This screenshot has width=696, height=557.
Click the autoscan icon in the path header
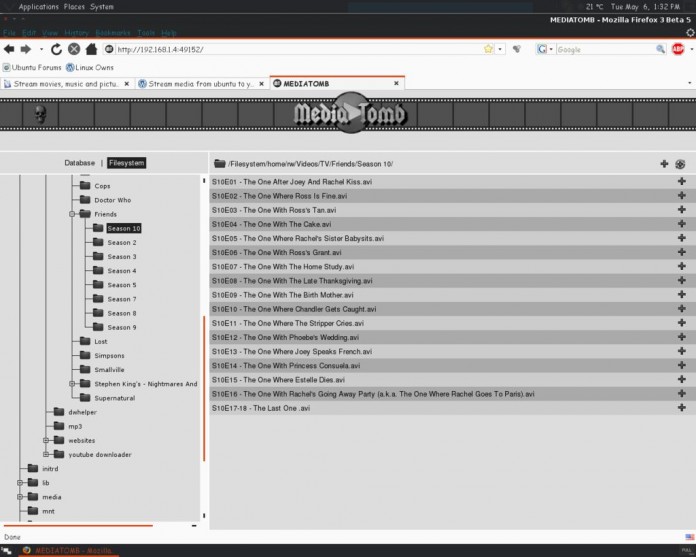(680, 164)
